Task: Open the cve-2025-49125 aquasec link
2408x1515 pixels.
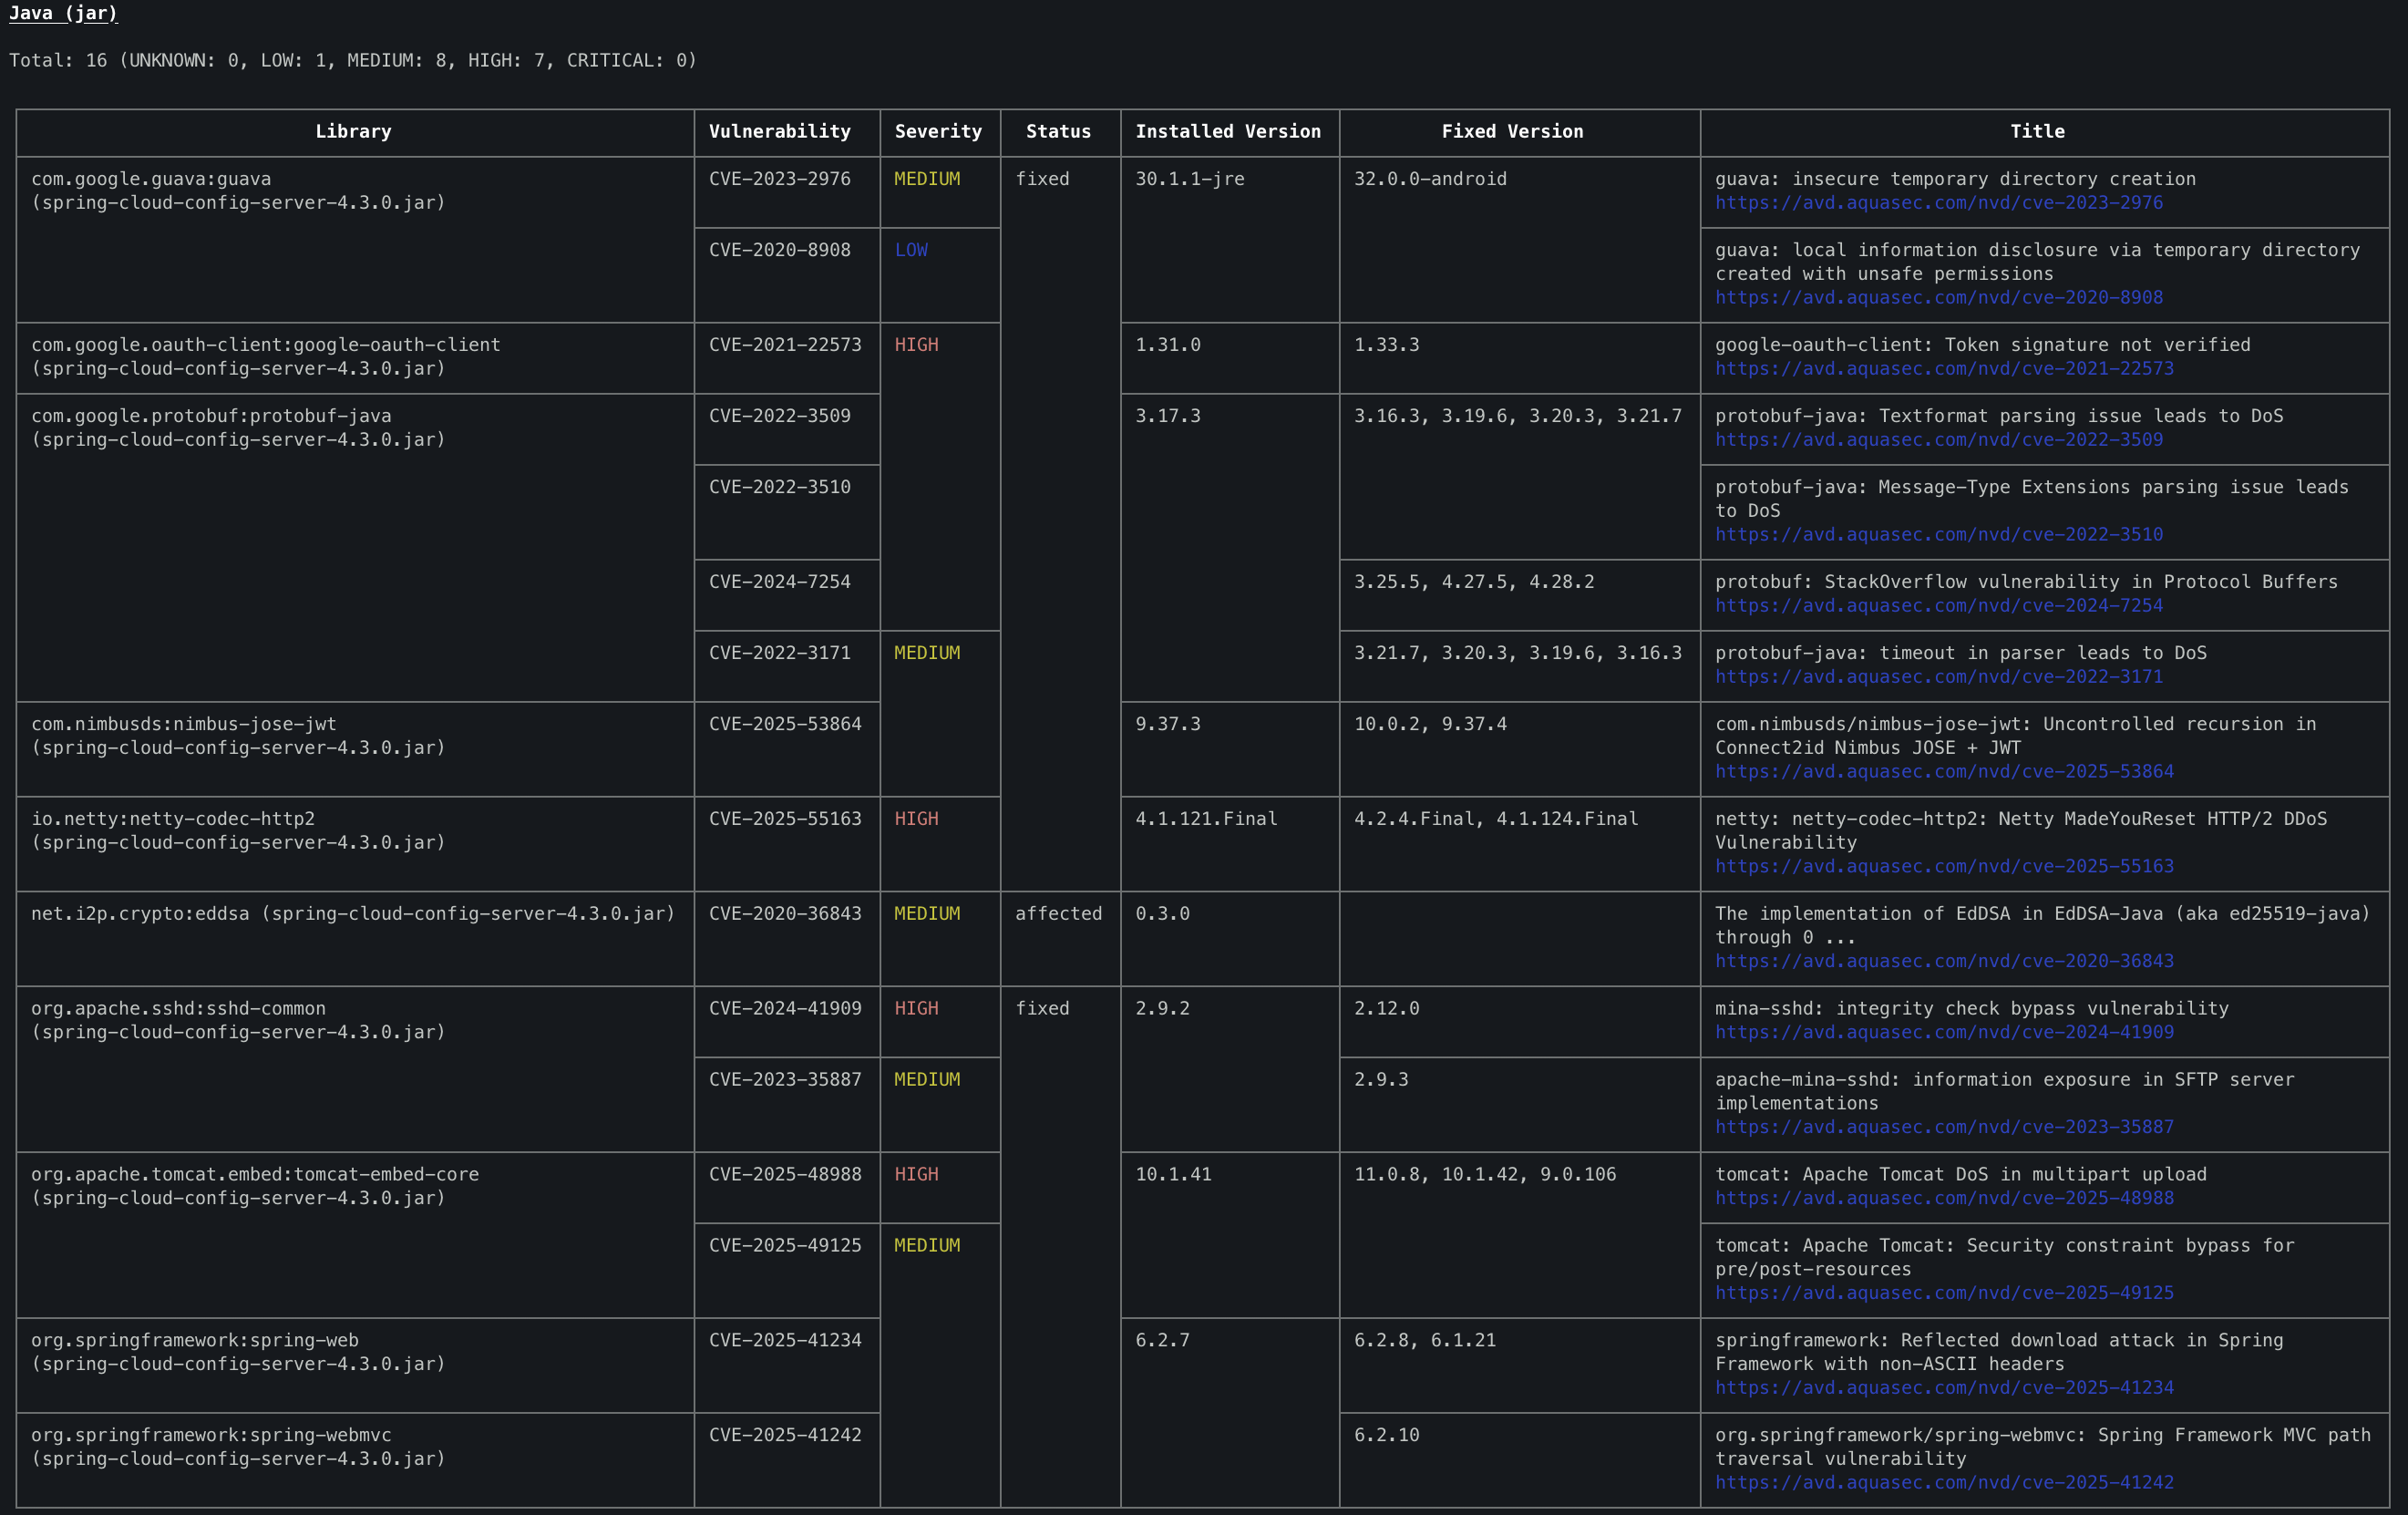Action: tap(1944, 1293)
